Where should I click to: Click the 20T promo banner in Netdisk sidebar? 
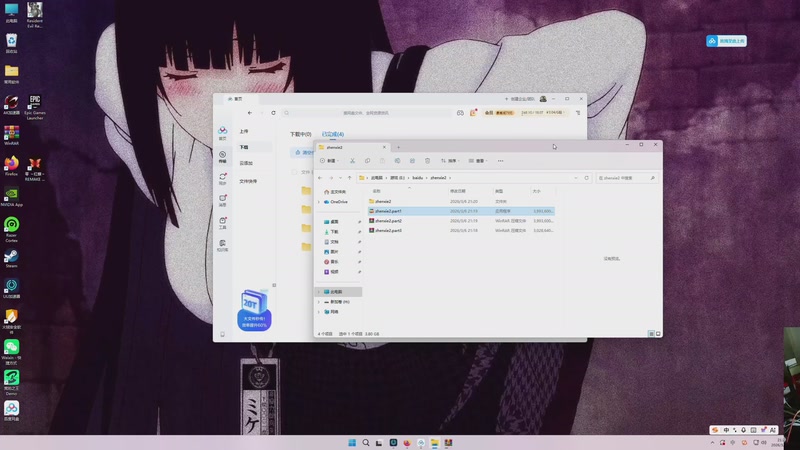pyautogui.click(x=254, y=310)
